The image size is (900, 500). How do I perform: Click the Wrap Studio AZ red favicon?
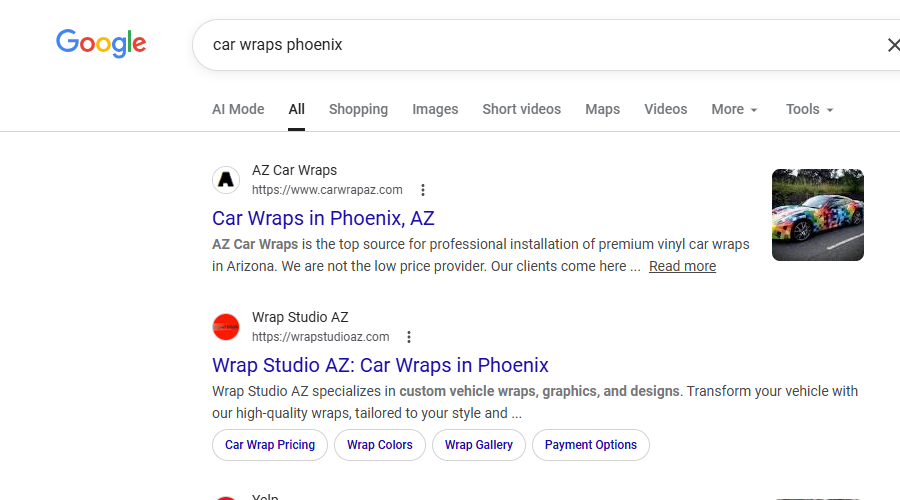click(x=226, y=327)
